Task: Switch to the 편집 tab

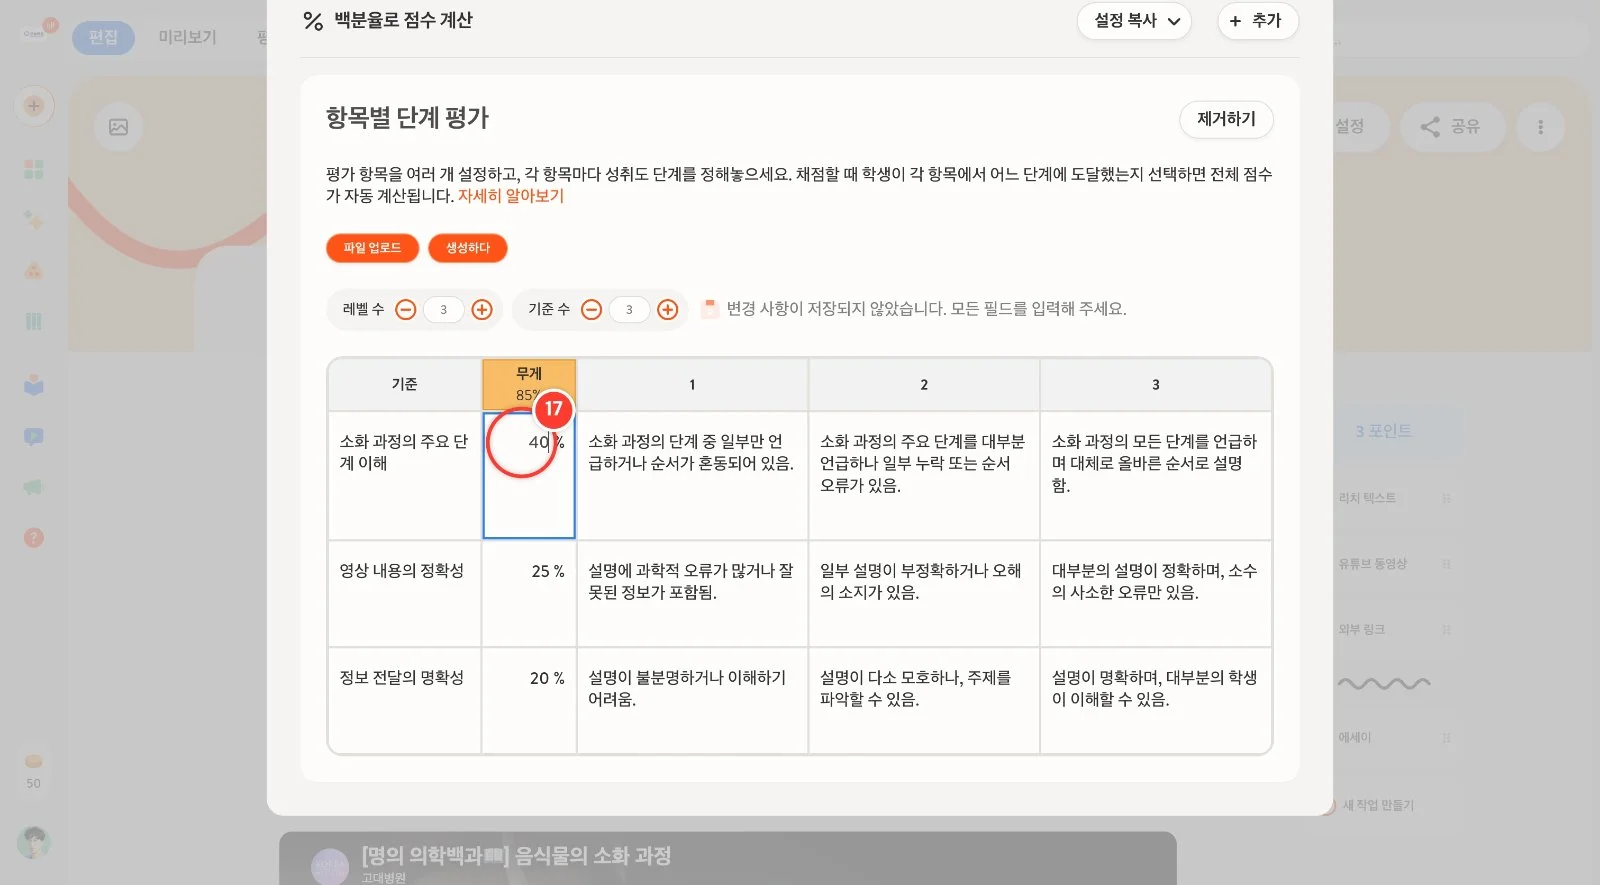Action: (103, 37)
